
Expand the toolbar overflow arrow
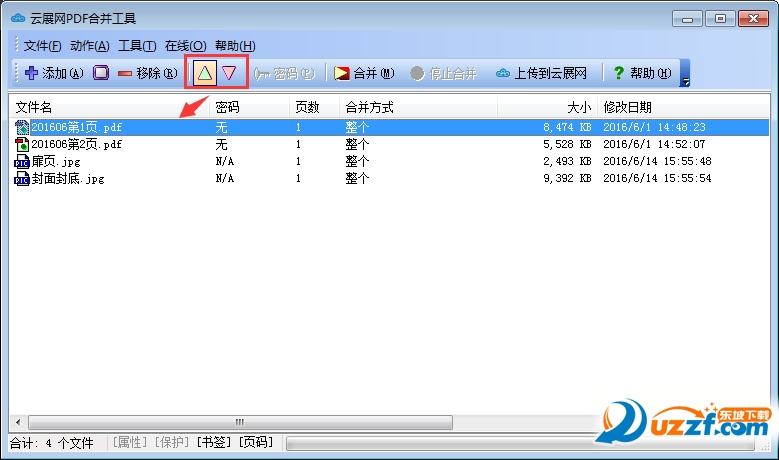685,73
